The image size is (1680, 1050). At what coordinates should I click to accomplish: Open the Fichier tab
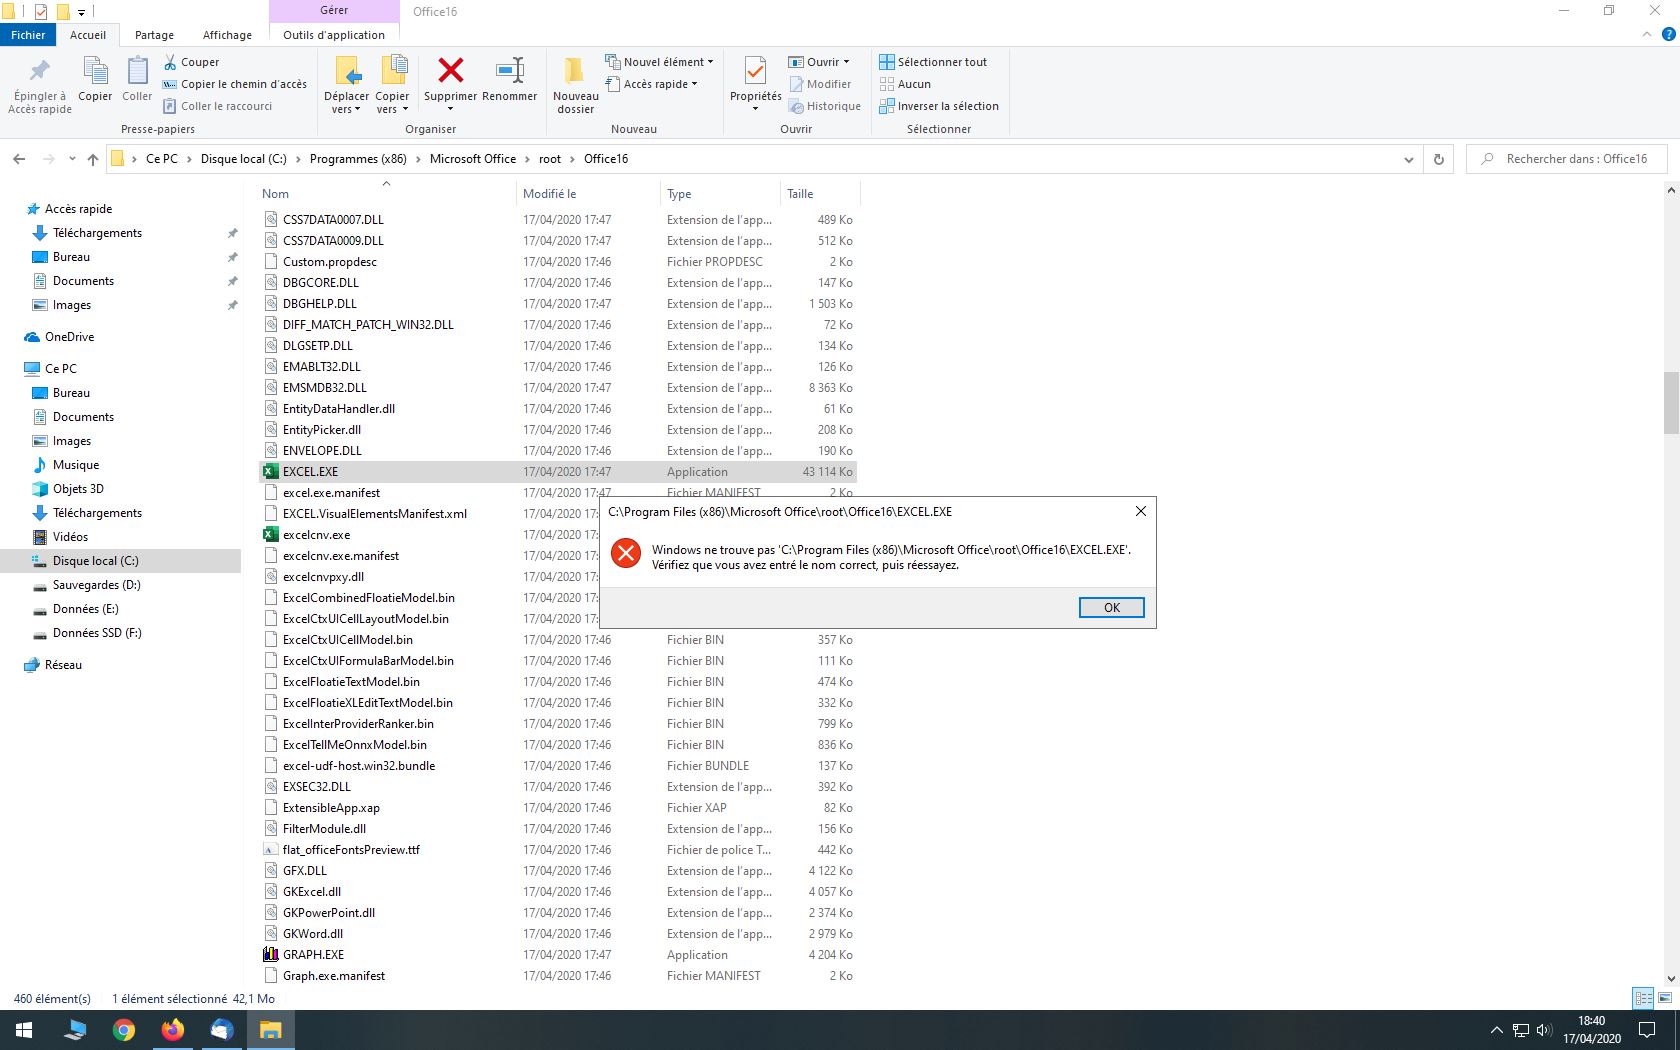tap(28, 35)
